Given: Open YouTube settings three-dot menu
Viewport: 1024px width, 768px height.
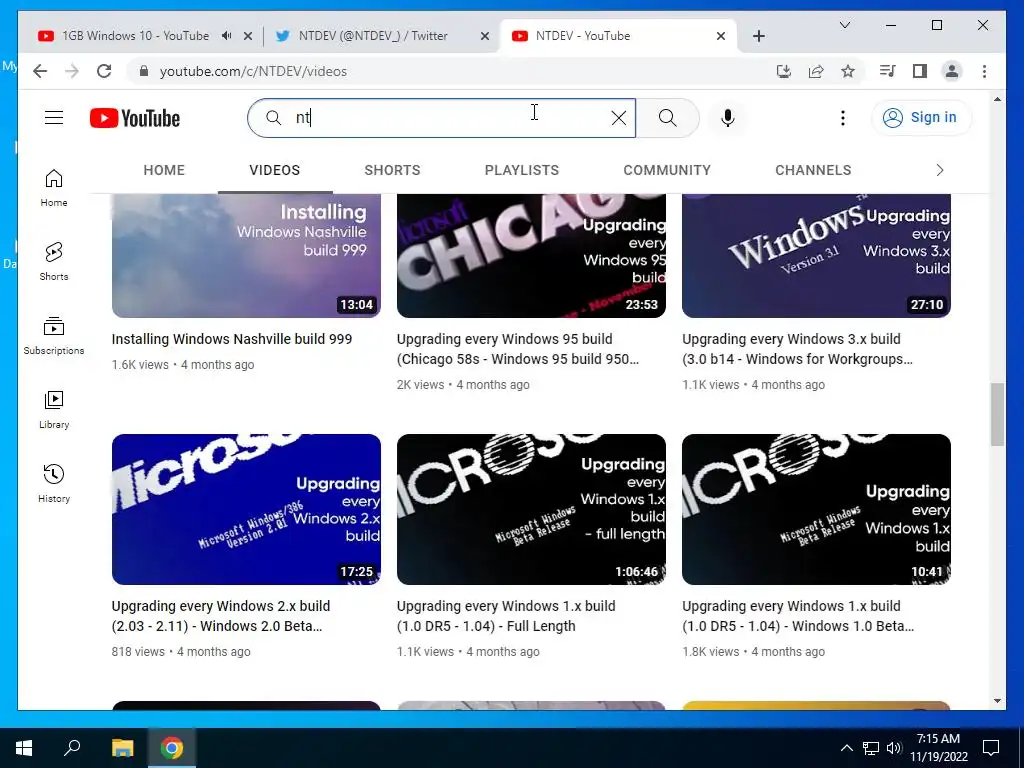Looking at the screenshot, I should [842, 118].
